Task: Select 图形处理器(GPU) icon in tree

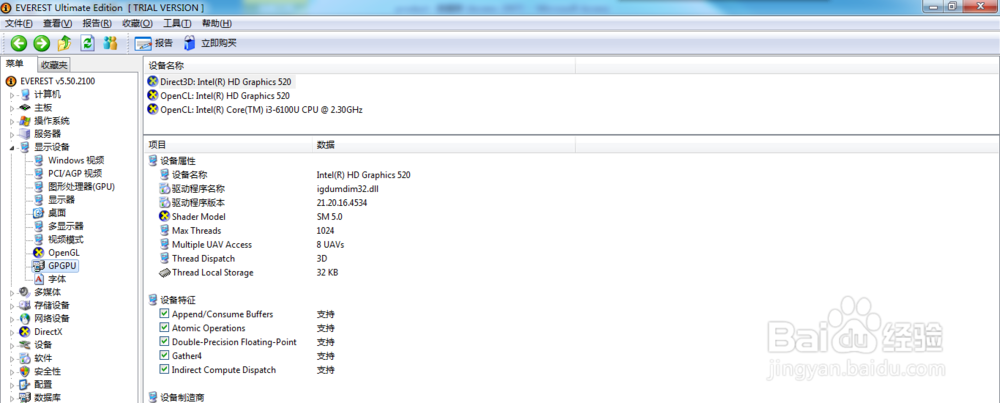Action: (39, 187)
